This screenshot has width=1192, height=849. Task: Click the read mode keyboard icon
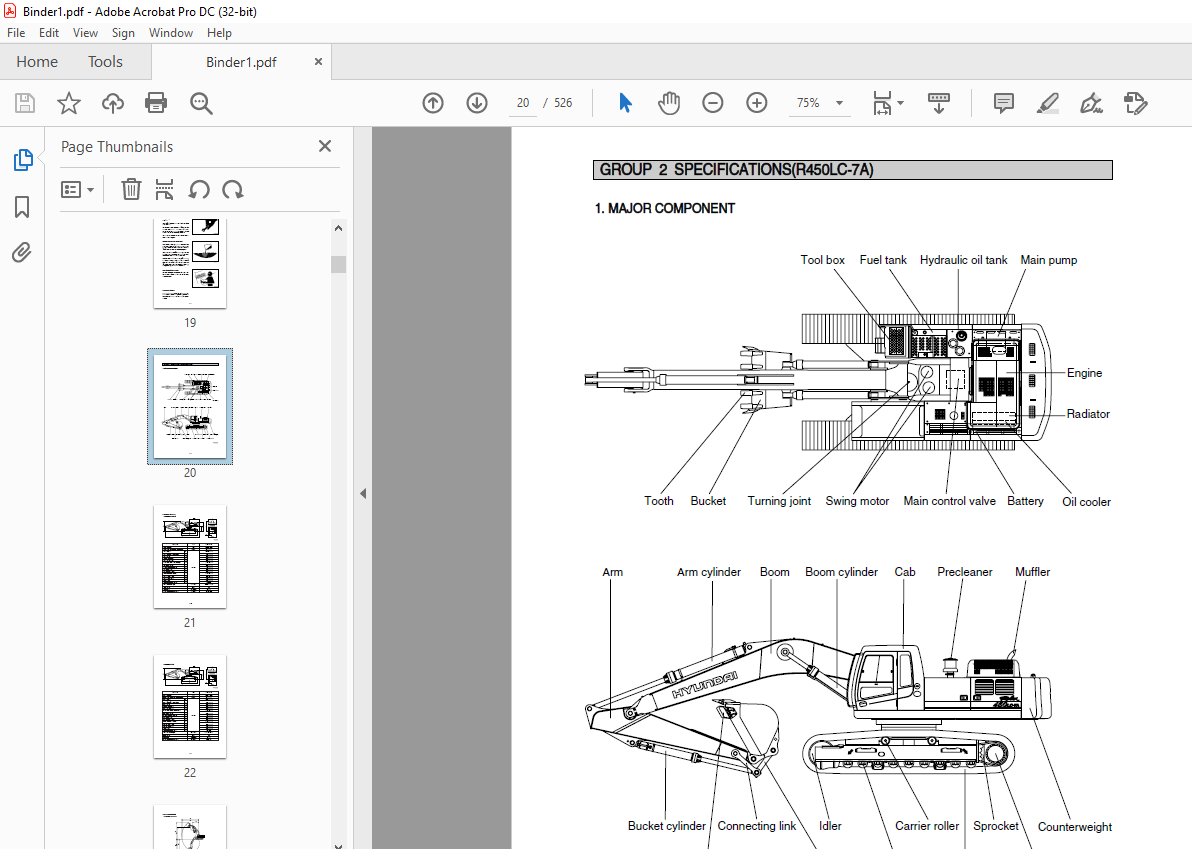pos(939,103)
